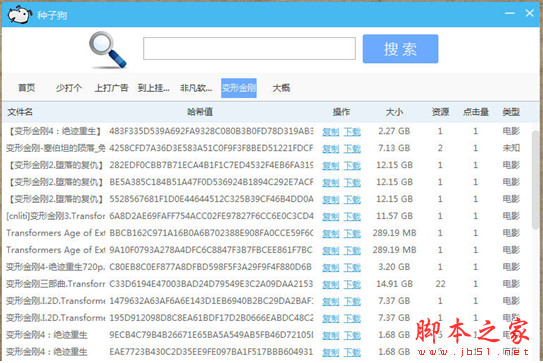Select file name 变形金刚三部曲.Transforr

point(56,284)
